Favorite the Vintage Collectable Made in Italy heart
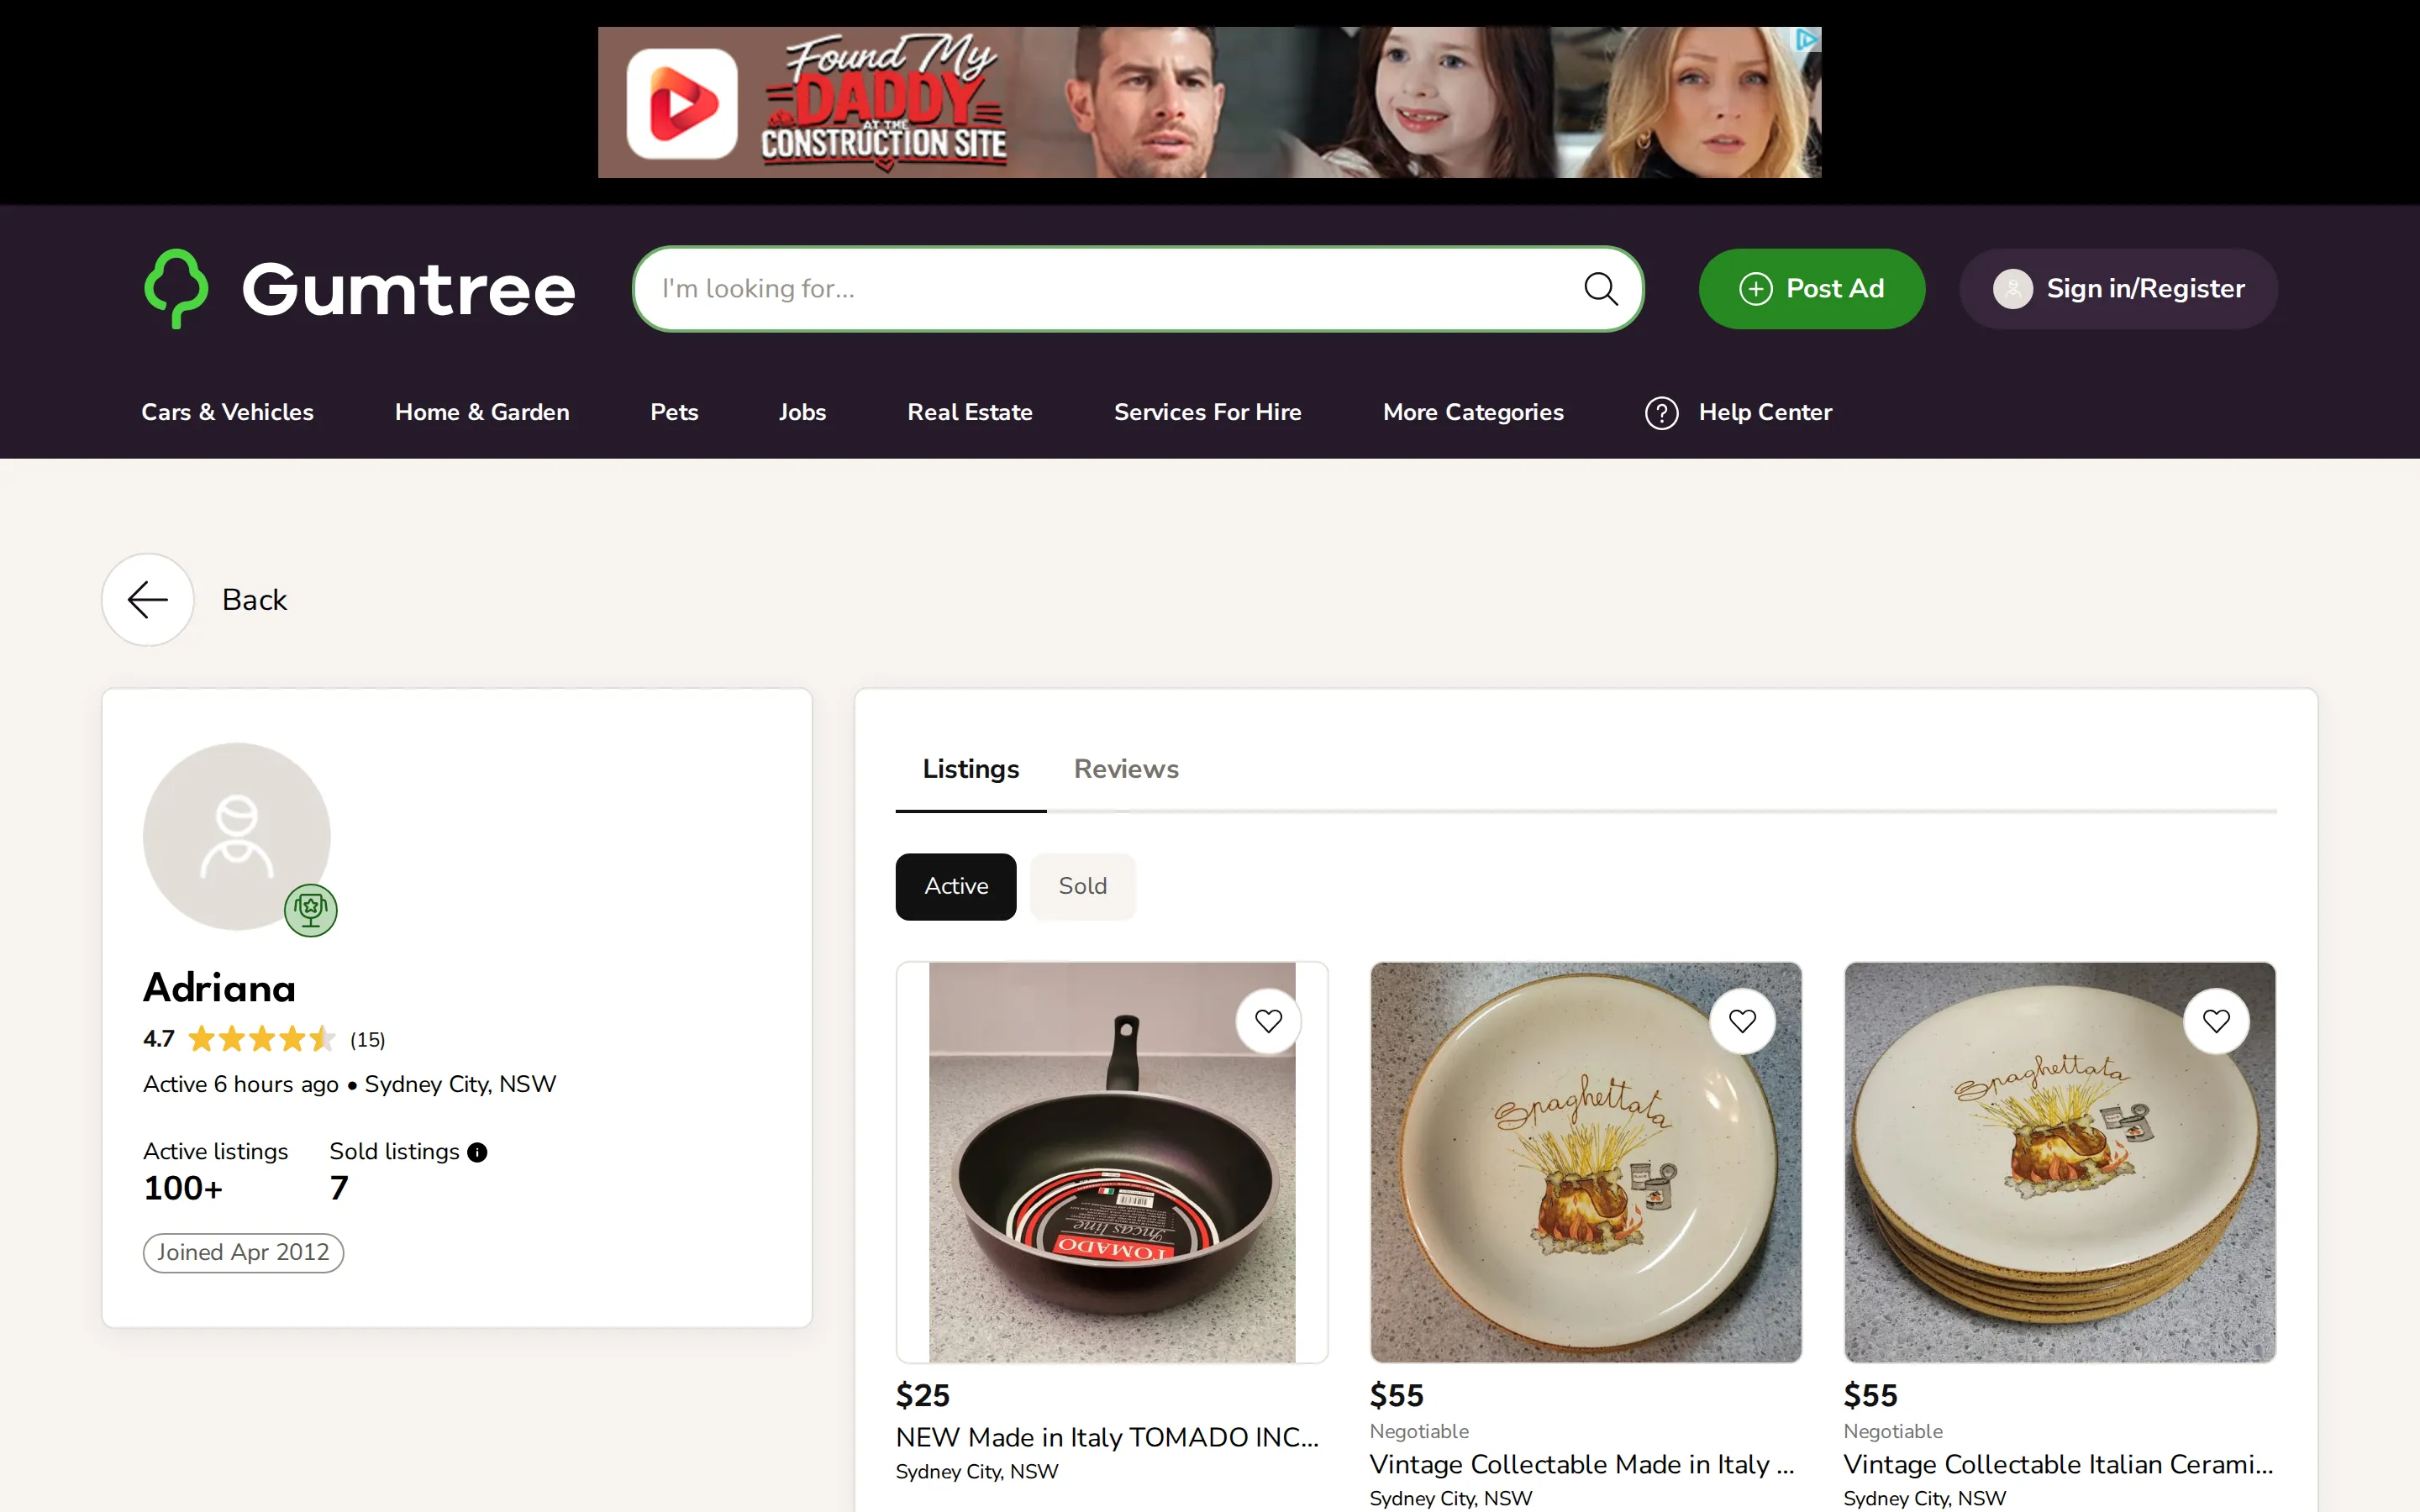 coord(1742,1021)
